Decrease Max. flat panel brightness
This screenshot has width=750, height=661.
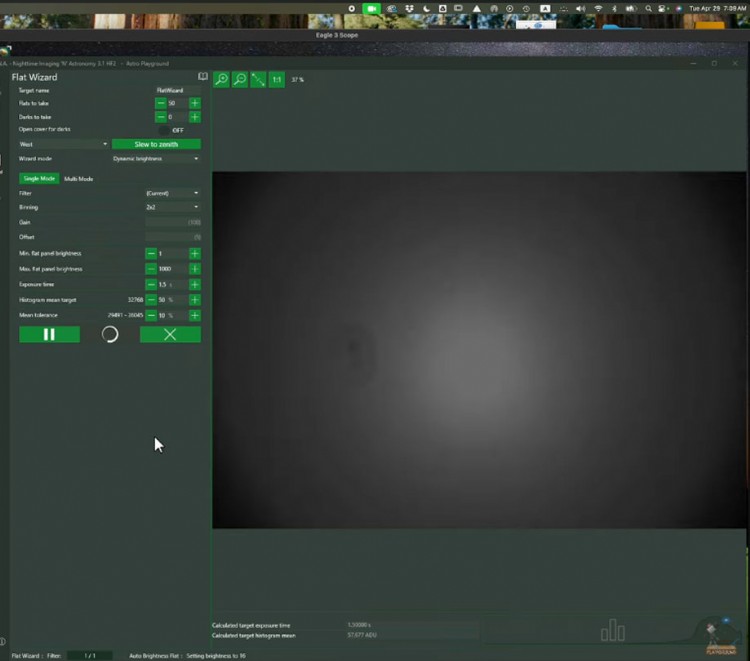point(151,269)
